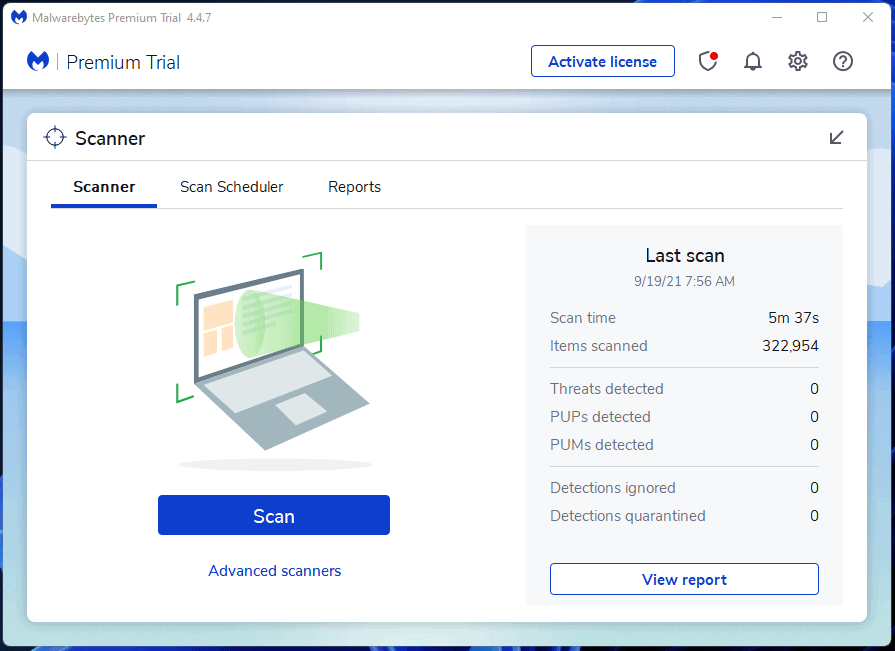Click the Premium Trial header text

(x=123, y=62)
